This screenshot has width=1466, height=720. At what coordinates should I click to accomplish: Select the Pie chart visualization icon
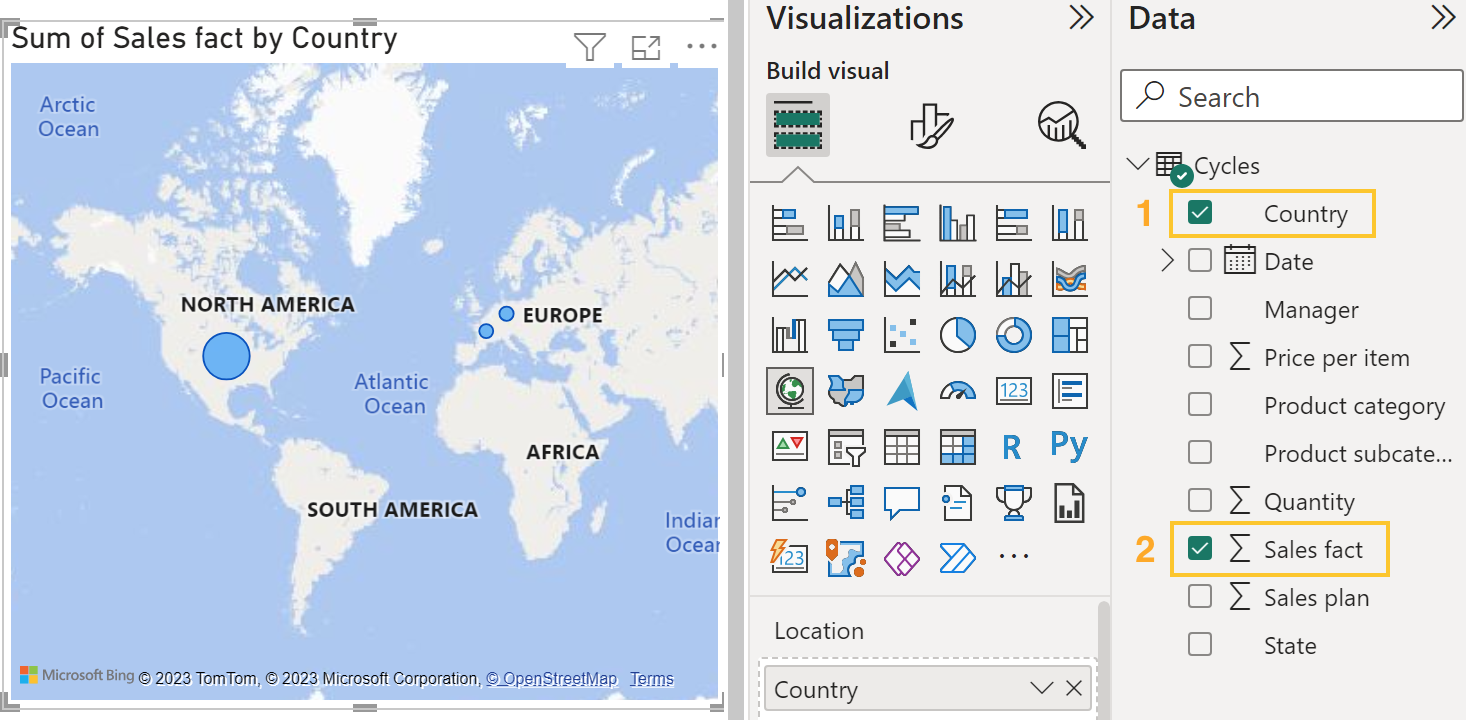pyautogui.click(x=957, y=335)
